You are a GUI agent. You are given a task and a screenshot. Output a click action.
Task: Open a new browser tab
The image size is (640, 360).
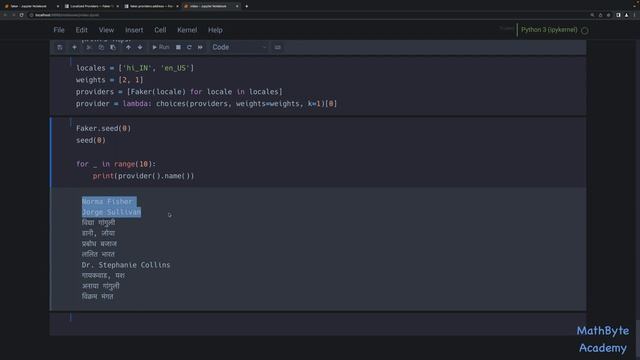pyautogui.click(x=247, y=6)
